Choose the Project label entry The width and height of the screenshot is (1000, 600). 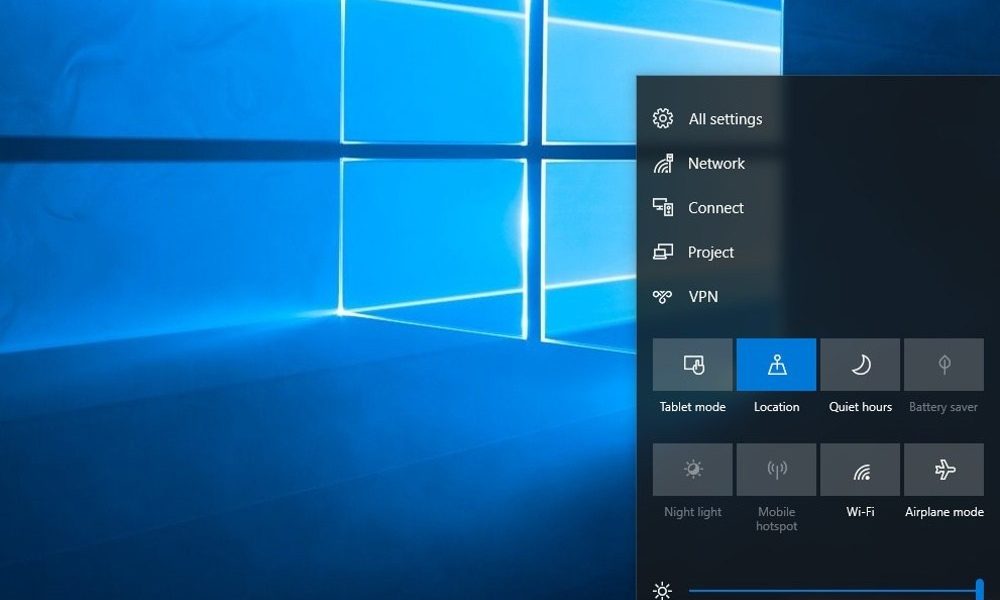click(x=710, y=252)
